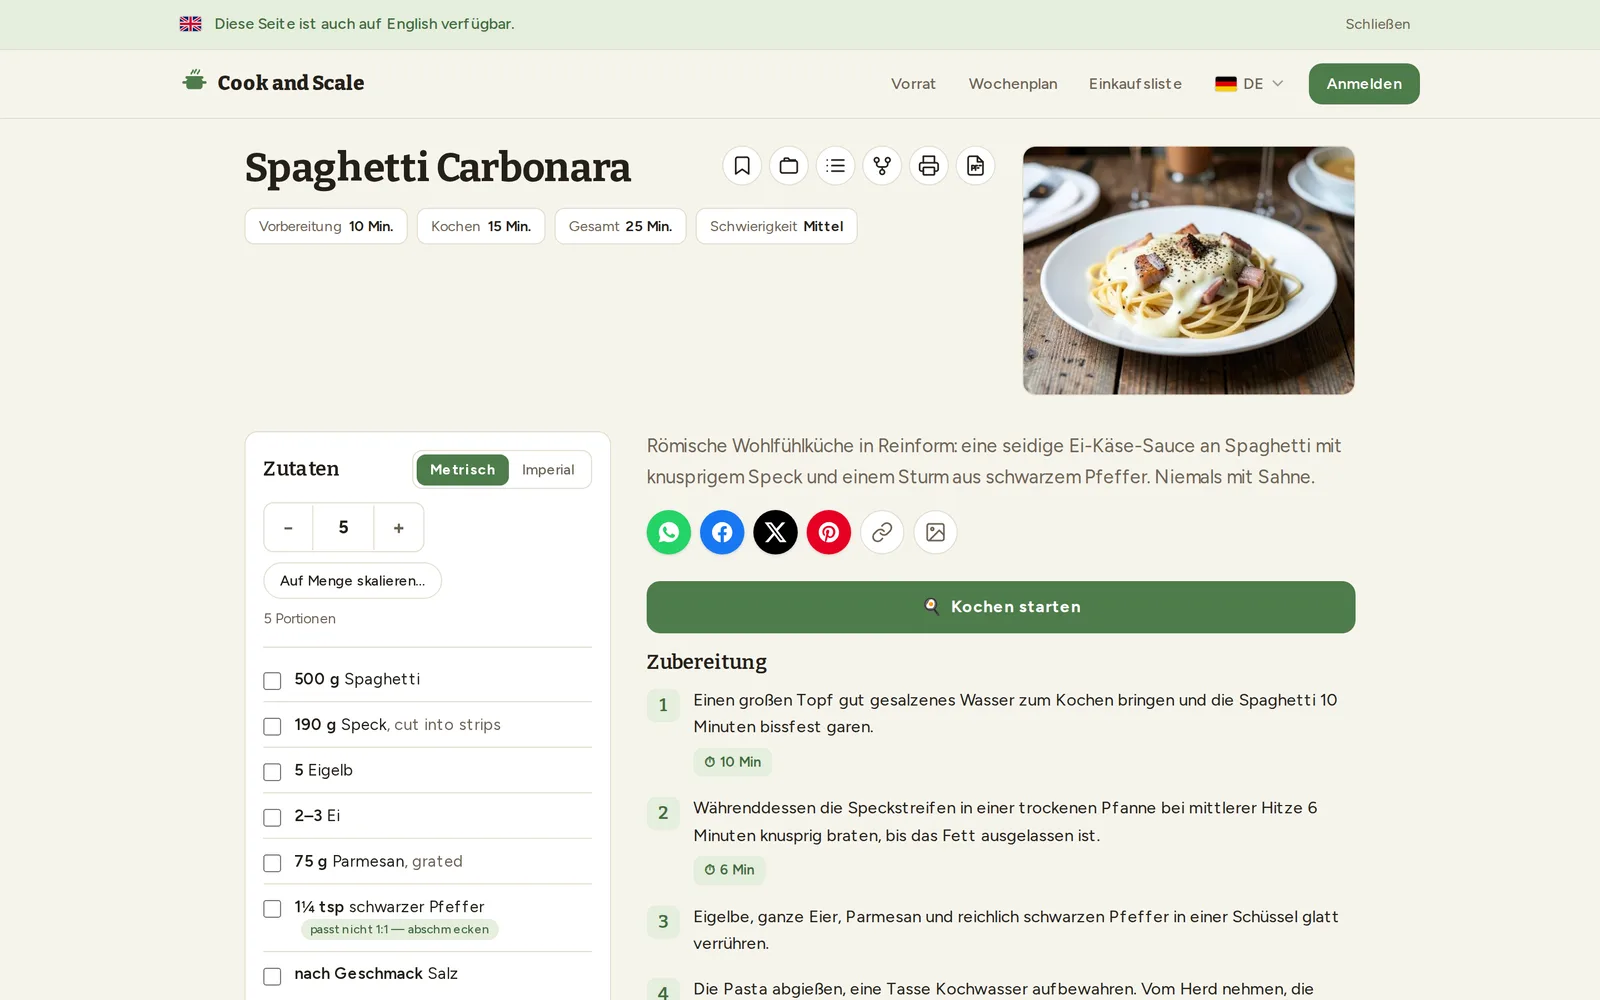1600x1000 pixels.
Task: Switch units to Imperial
Action: tap(548, 470)
